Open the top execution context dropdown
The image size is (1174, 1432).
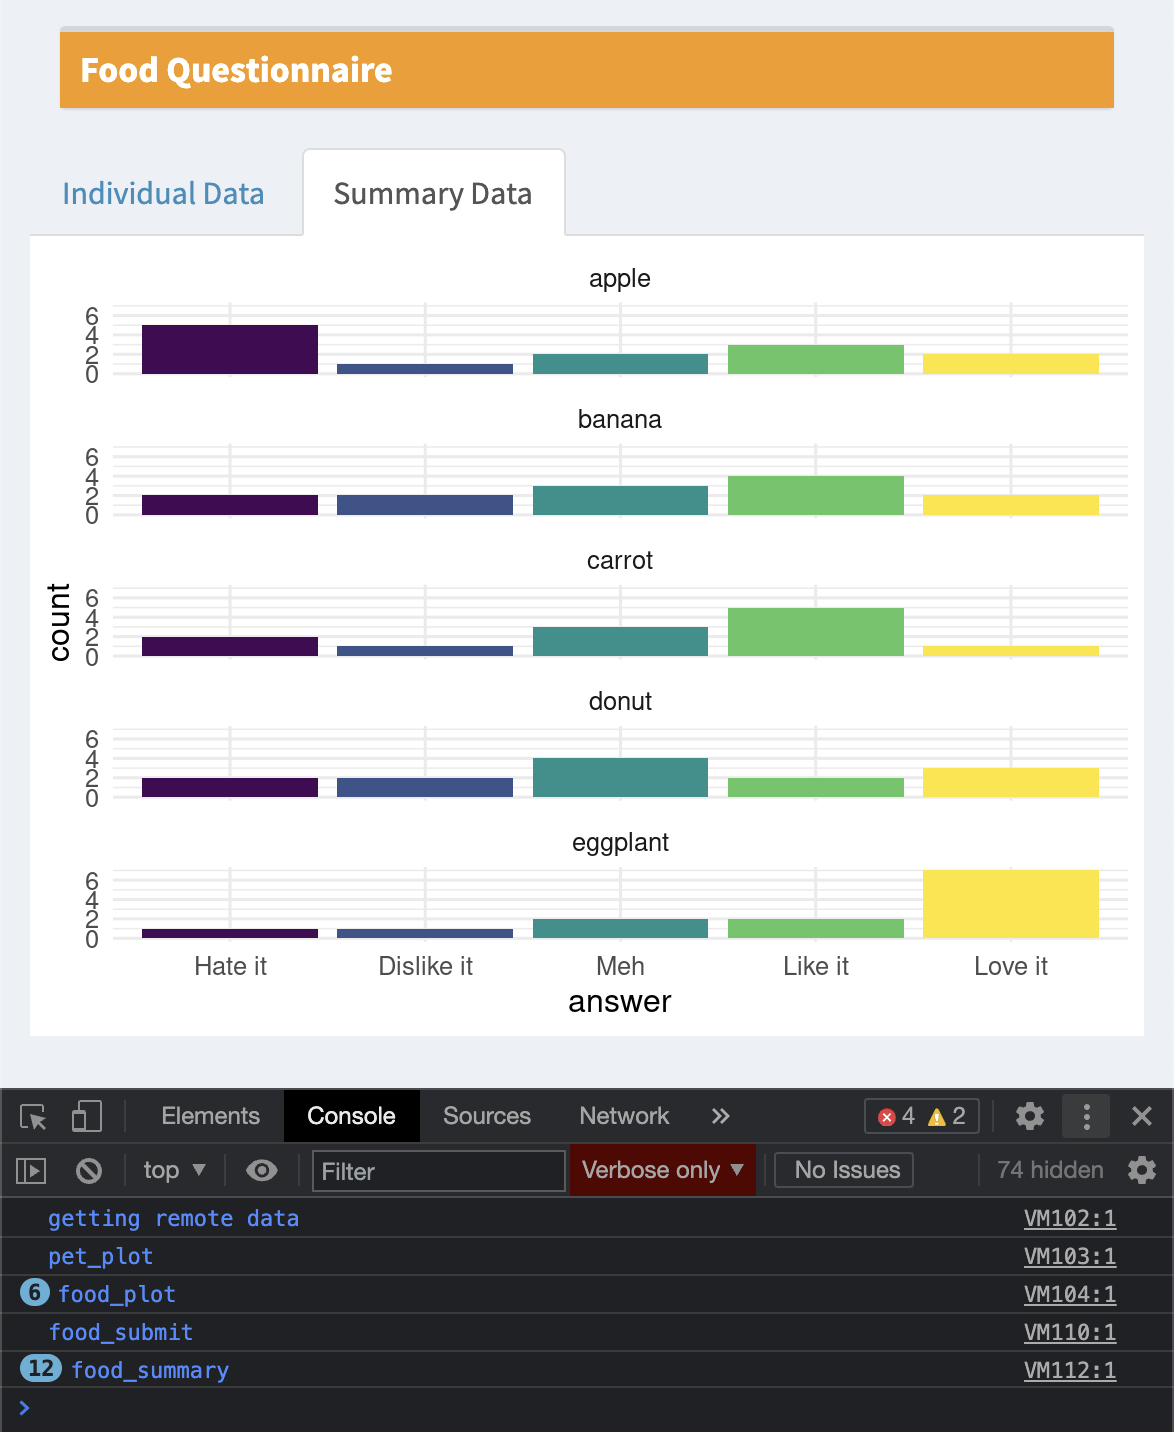[x=173, y=1170]
